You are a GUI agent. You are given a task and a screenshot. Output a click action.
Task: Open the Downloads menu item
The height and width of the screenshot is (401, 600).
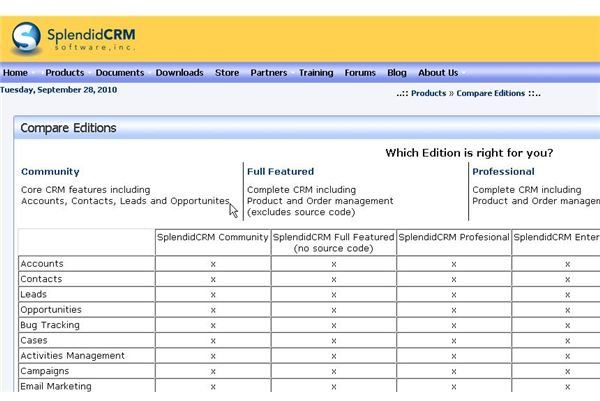179,73
